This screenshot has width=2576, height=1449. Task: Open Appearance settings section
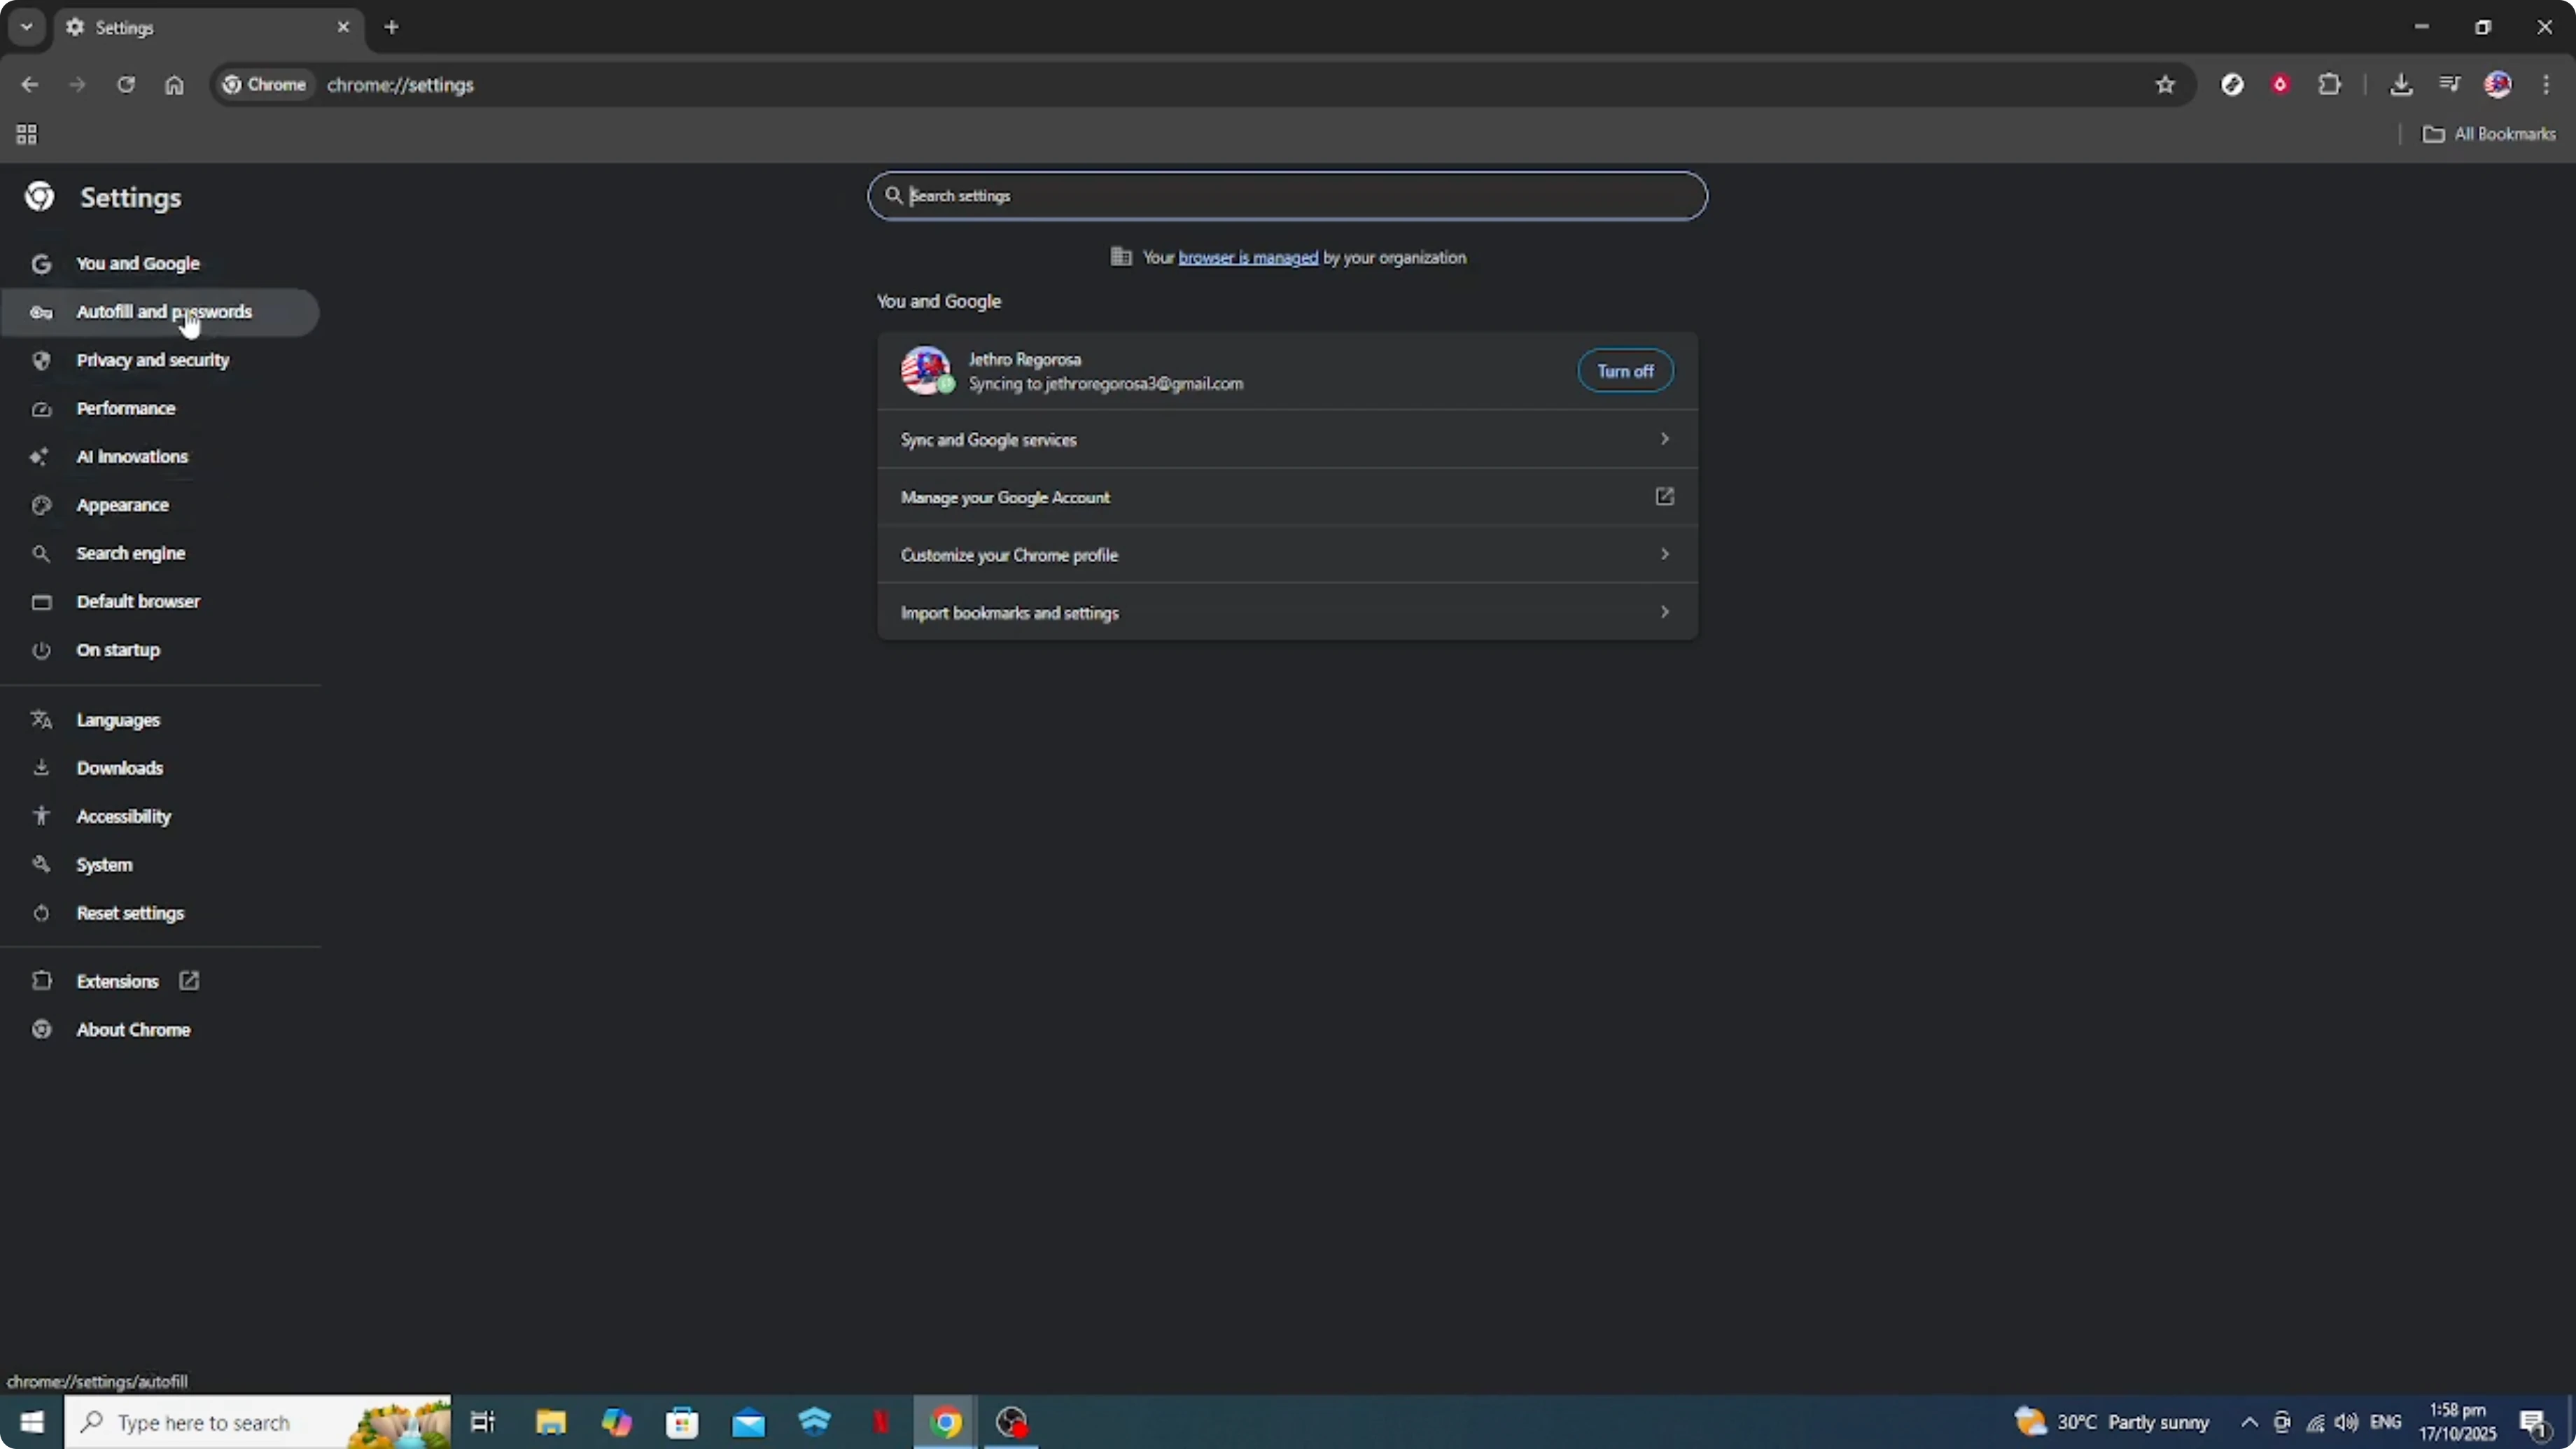[x=160, y=505]
